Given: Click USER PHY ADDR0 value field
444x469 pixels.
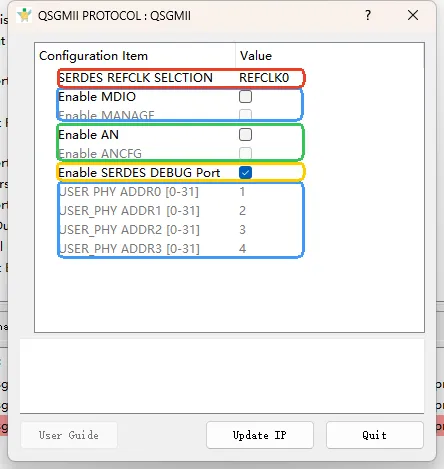Looking at the screenshot, I should tap(242, 192).
